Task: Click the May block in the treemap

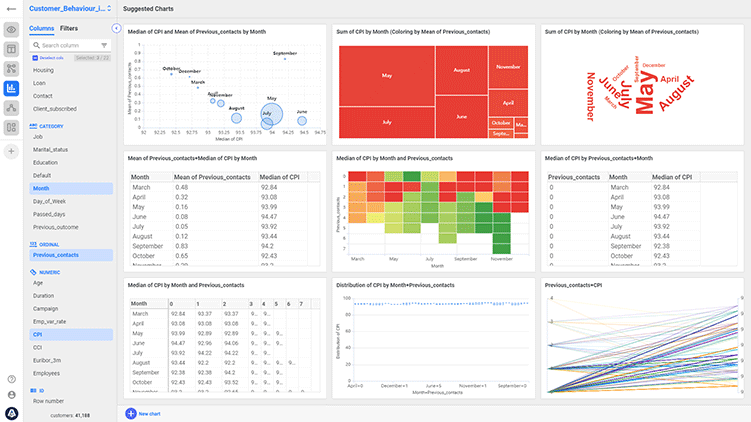Action: [387, 76]
